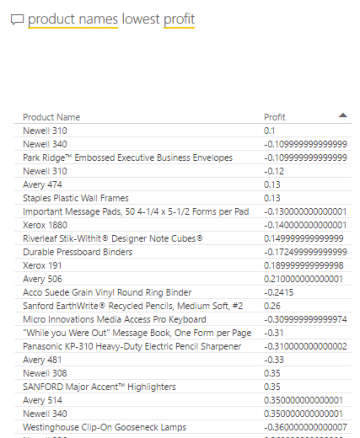Click the profit value 0.1
The width and height of the screenshot is (360, 438).
click(x=269, y=131)
